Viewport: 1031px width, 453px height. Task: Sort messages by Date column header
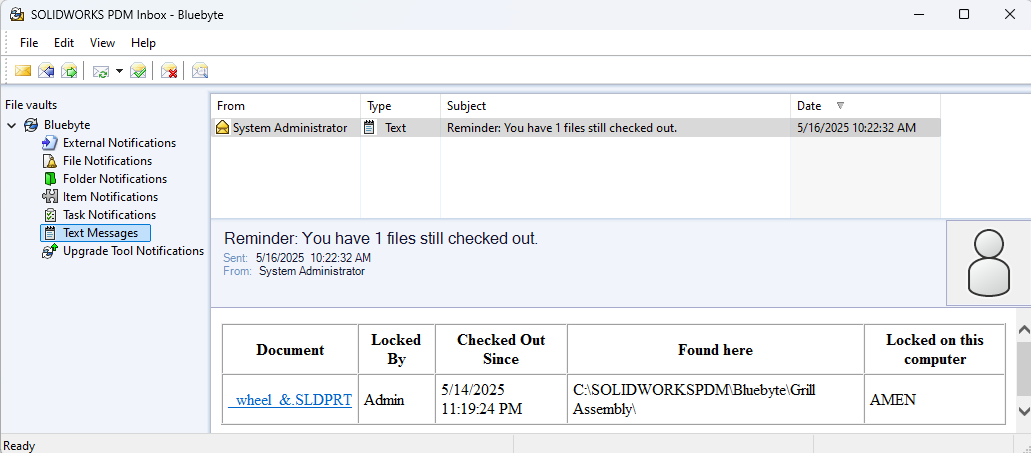pos(865,106)
